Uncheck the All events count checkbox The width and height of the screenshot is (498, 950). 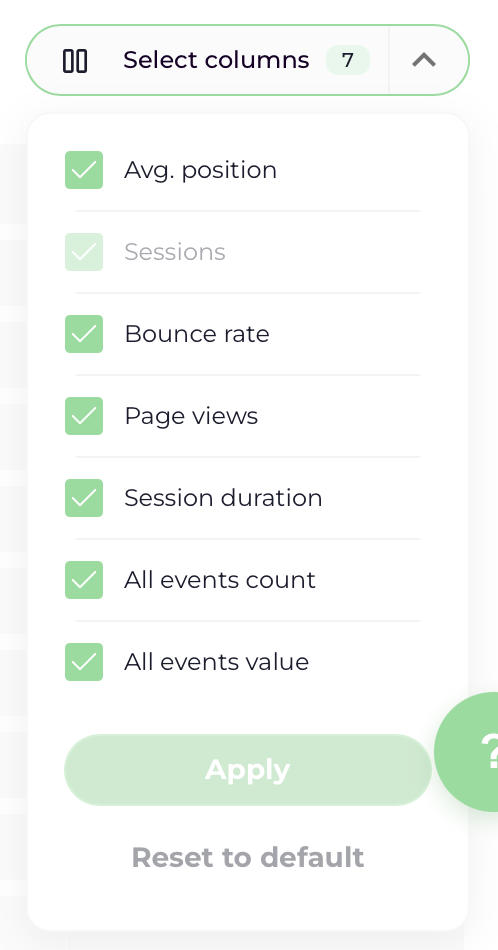point(84,580)
